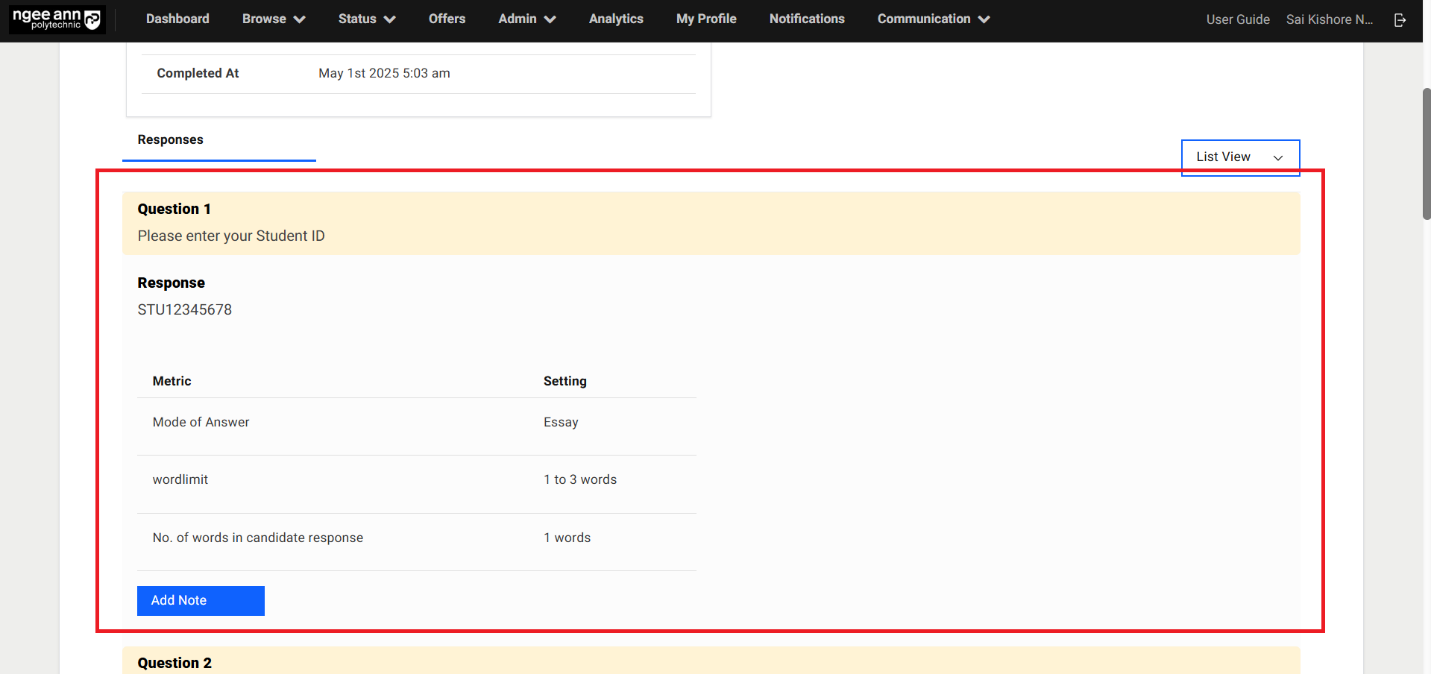Click the Sai Kishore user name
The width and height of the screenshot is (1431, 674).
coord(1329,20)
